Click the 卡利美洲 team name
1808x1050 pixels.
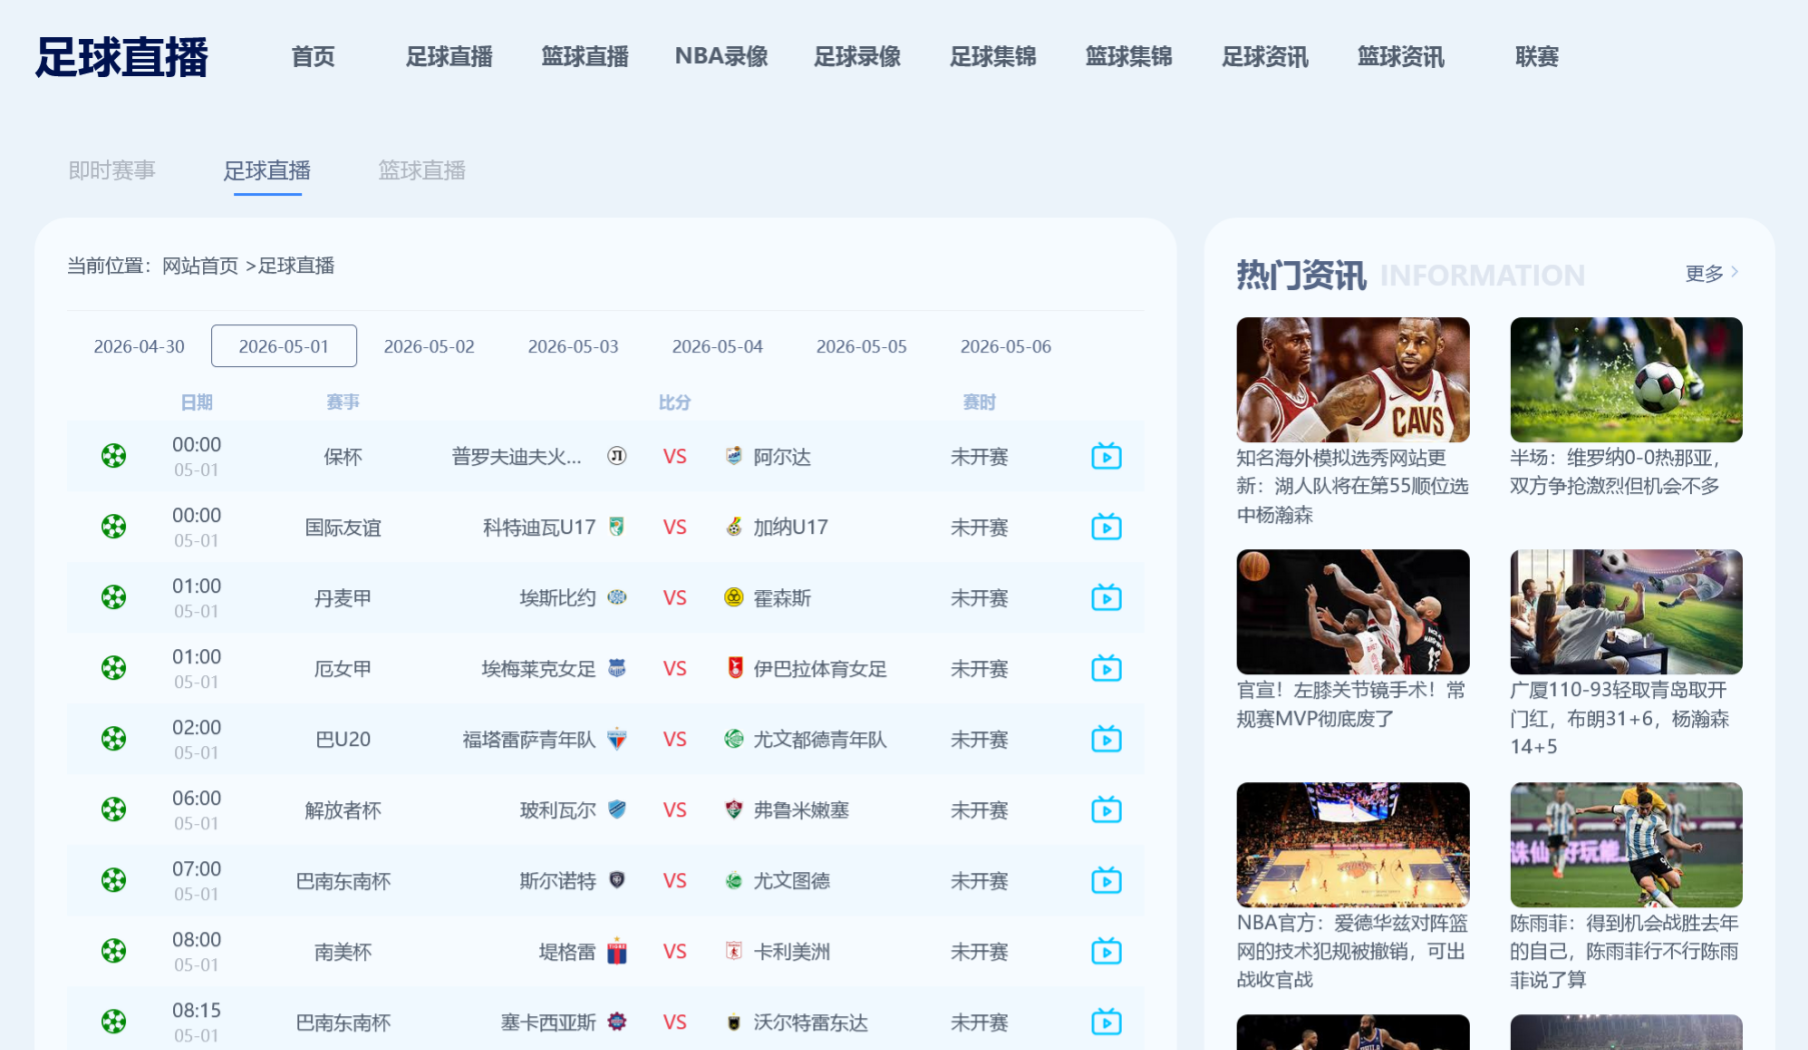click(792, 952)
